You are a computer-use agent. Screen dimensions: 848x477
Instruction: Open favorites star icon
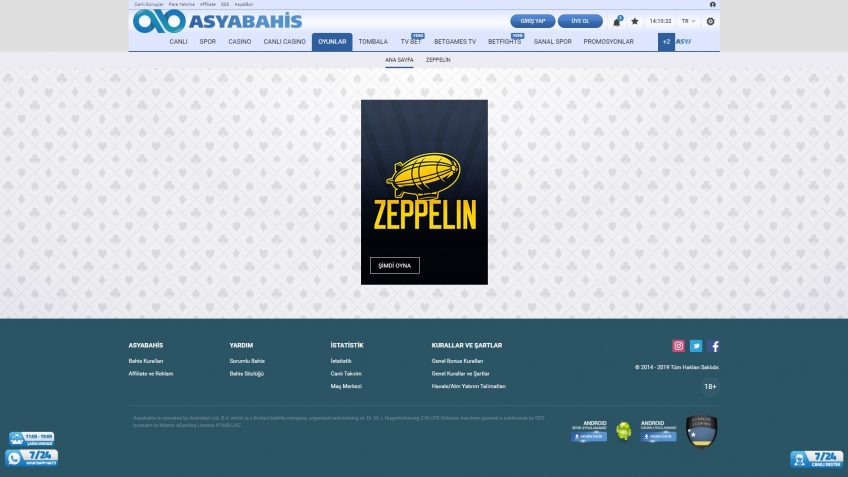(635, 21)
